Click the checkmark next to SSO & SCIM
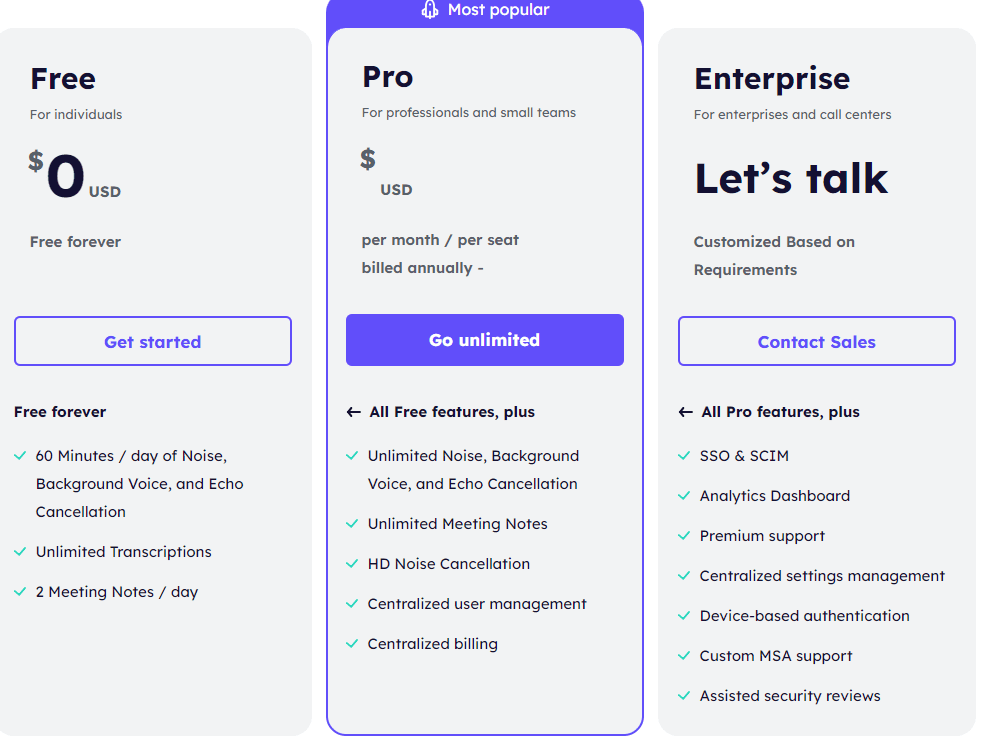Image resolution: width=986 pixels, height=741 pixels. tap(684, 455)
